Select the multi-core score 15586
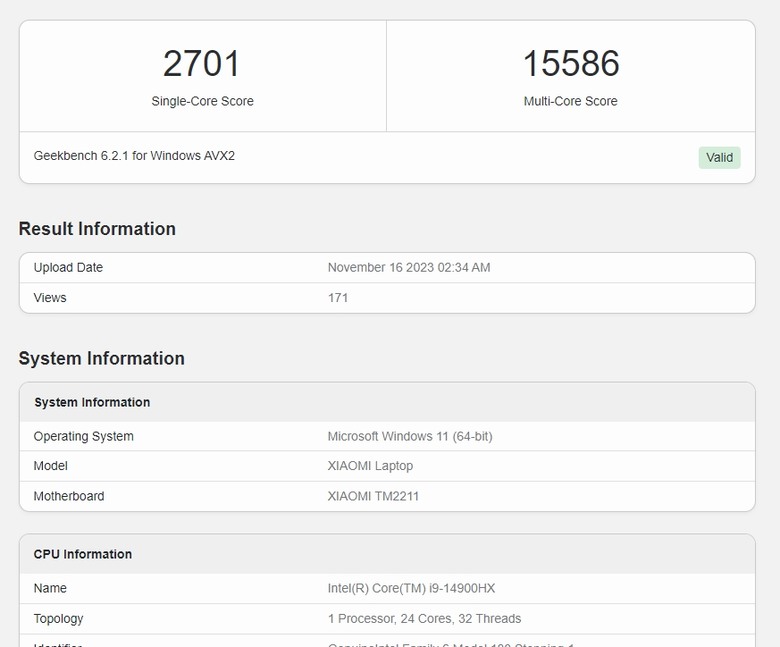This screenshot has height=647, width=780. pyautogui.click(x=571, y=63)
